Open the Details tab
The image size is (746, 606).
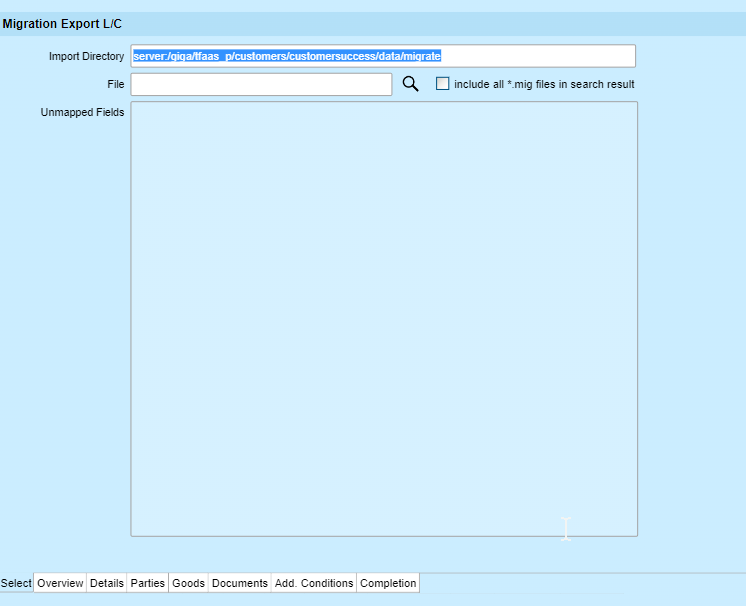pos(107,583)
